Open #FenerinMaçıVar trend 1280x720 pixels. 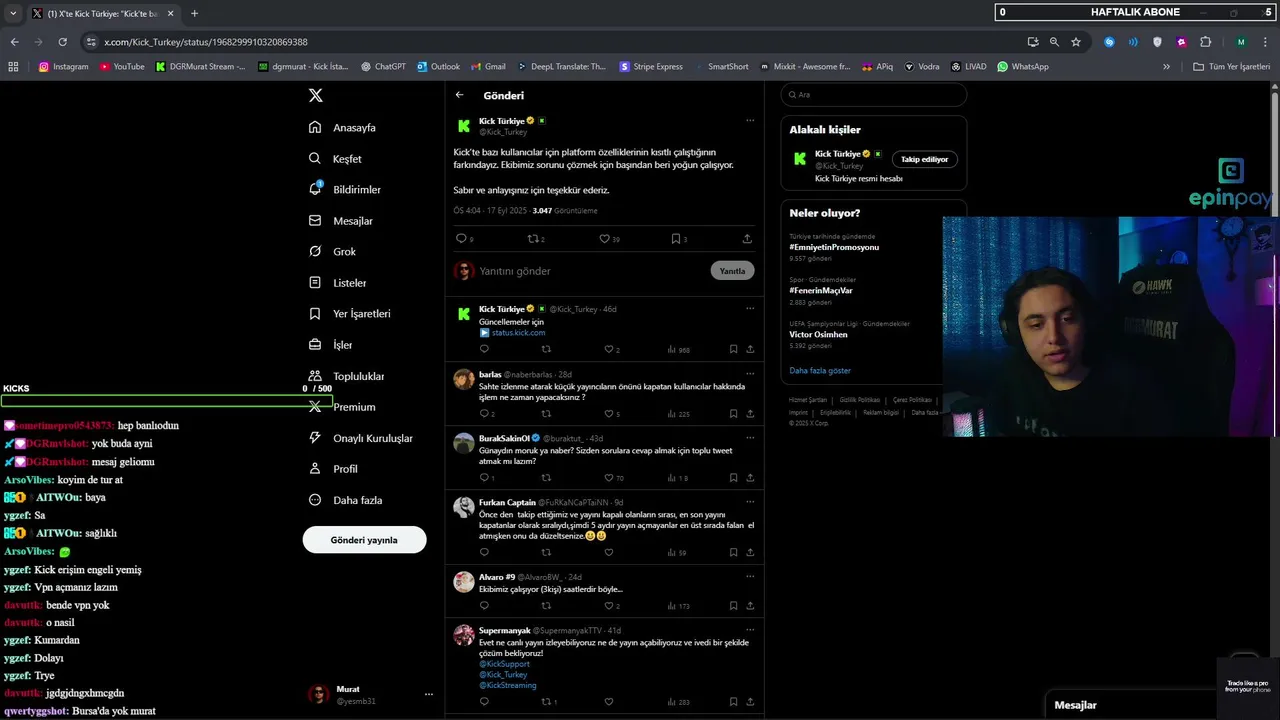(x=821, y=290)
